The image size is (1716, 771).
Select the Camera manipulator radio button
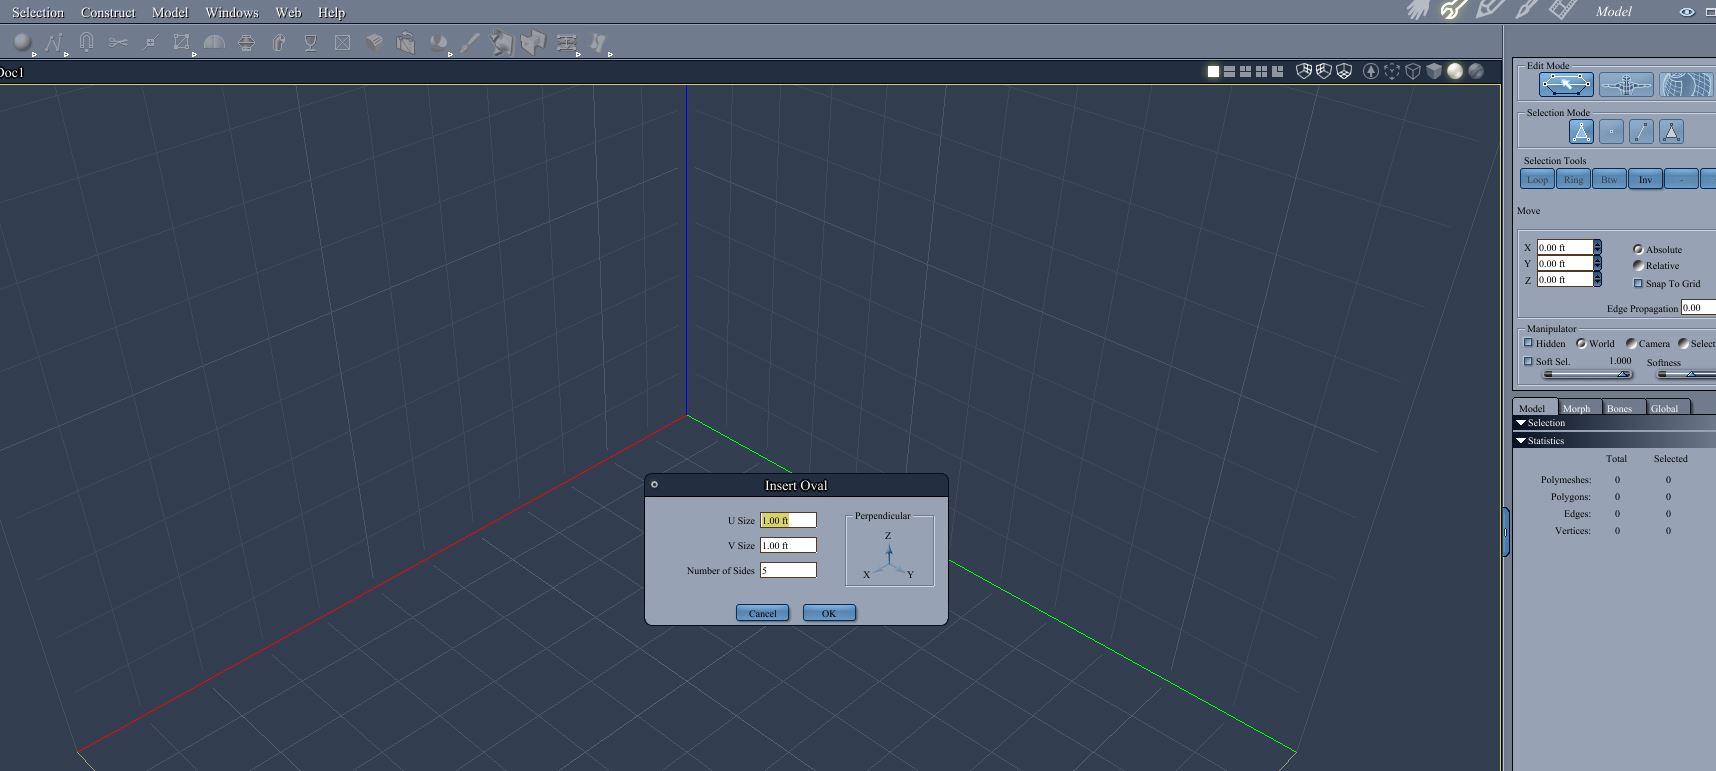[x=1631, y=343]
